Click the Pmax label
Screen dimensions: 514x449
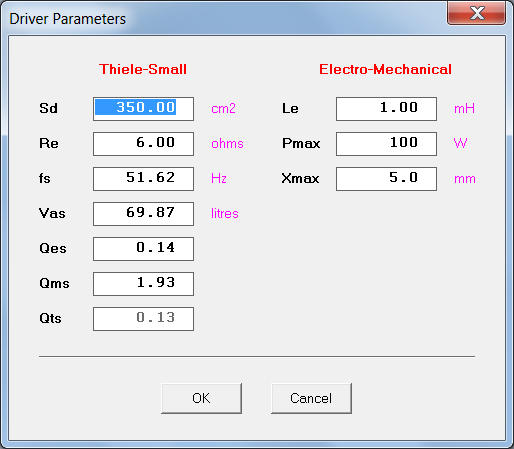tap(301, 143)
